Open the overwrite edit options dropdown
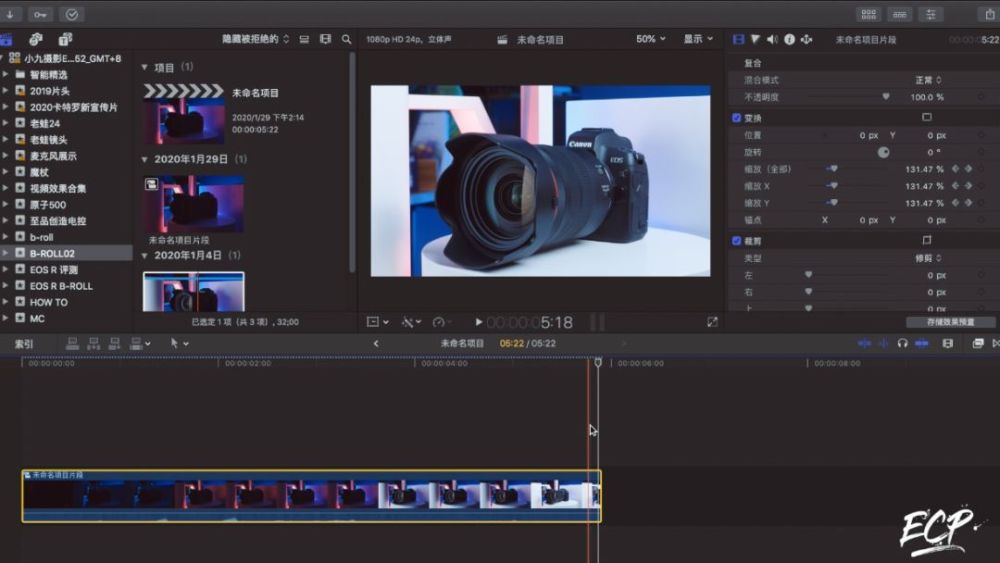Viewport: 1000px width, 563px height. 140,344
